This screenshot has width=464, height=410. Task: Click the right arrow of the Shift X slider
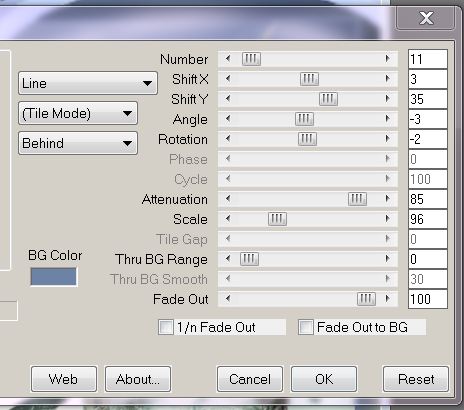[387, 79]
